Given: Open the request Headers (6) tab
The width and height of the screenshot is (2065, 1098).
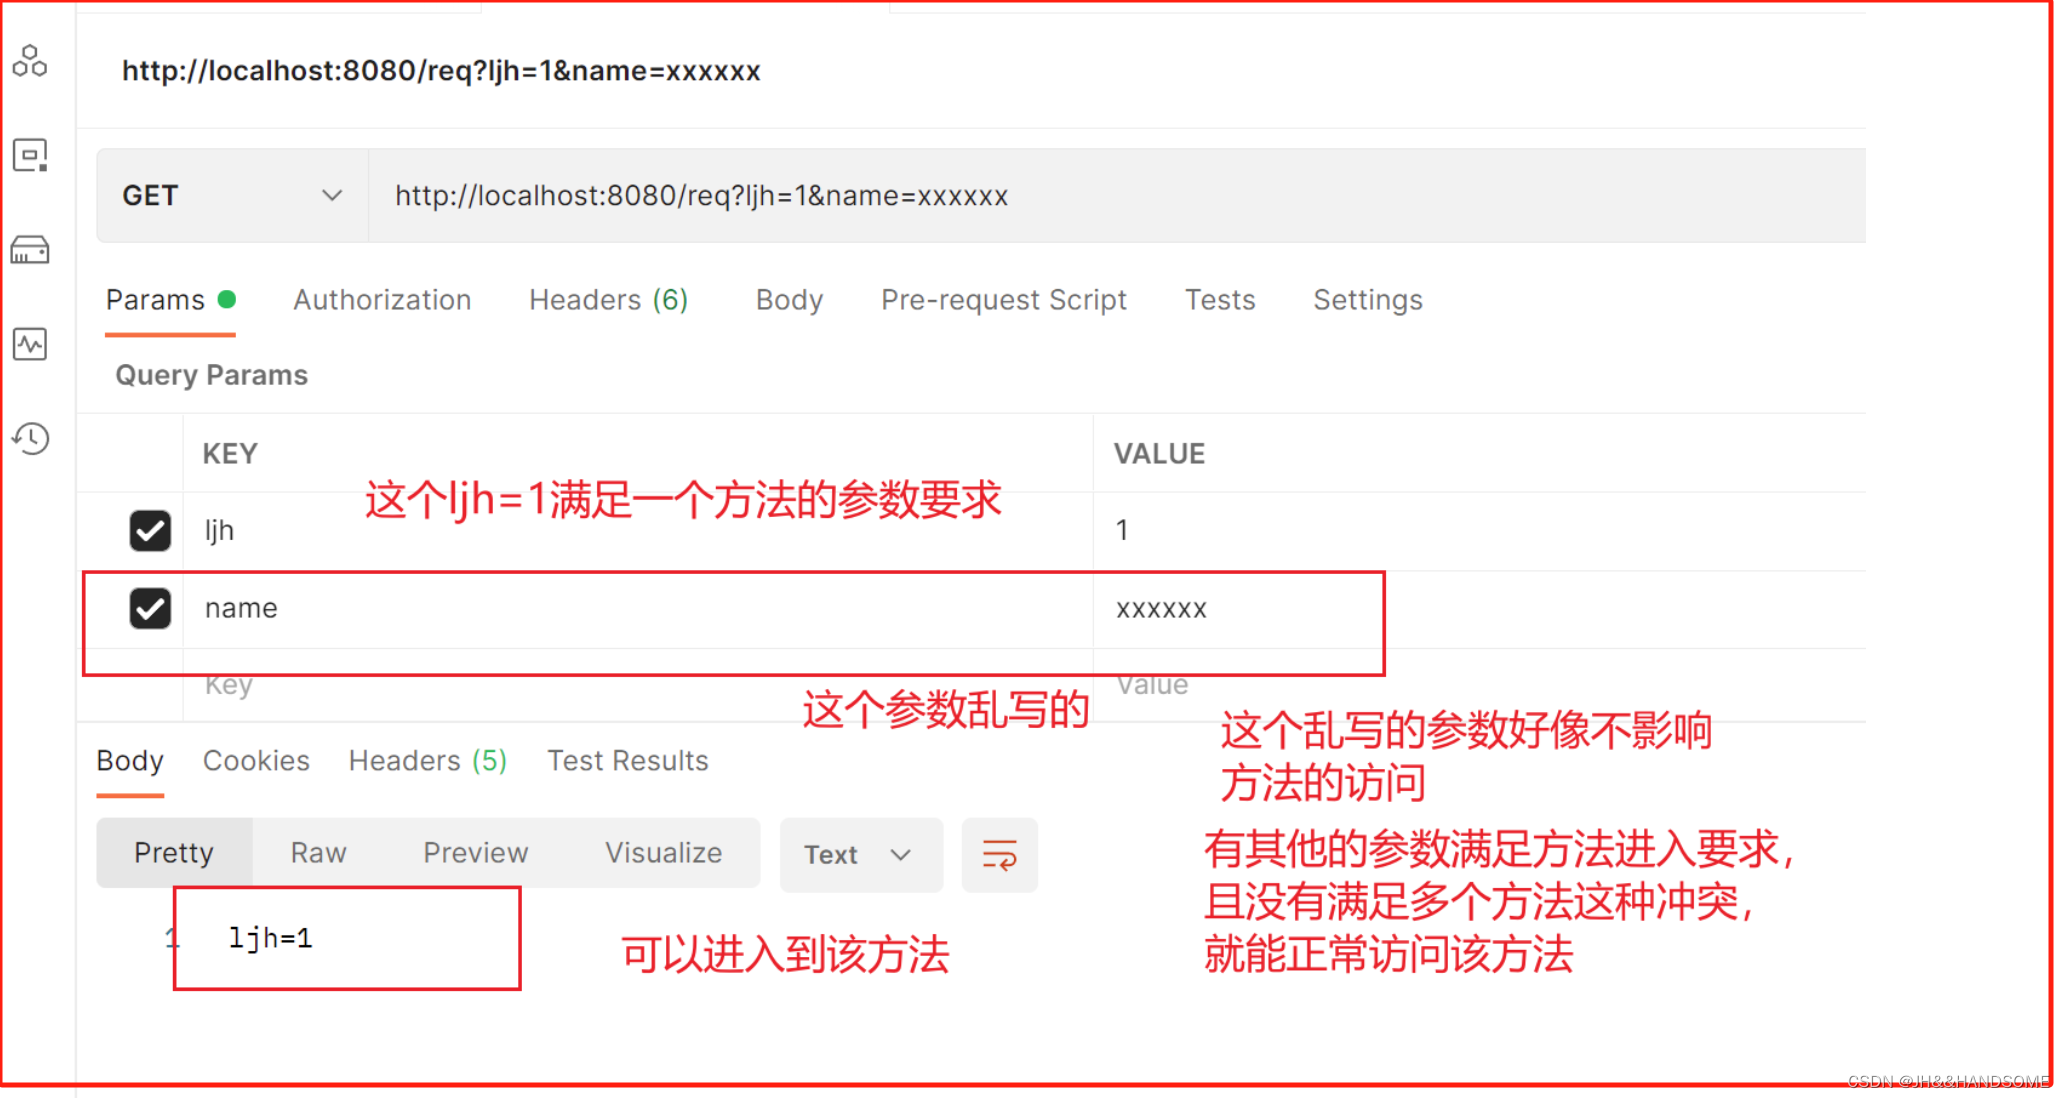Looking at the screenshot, I should coord(608,300).
